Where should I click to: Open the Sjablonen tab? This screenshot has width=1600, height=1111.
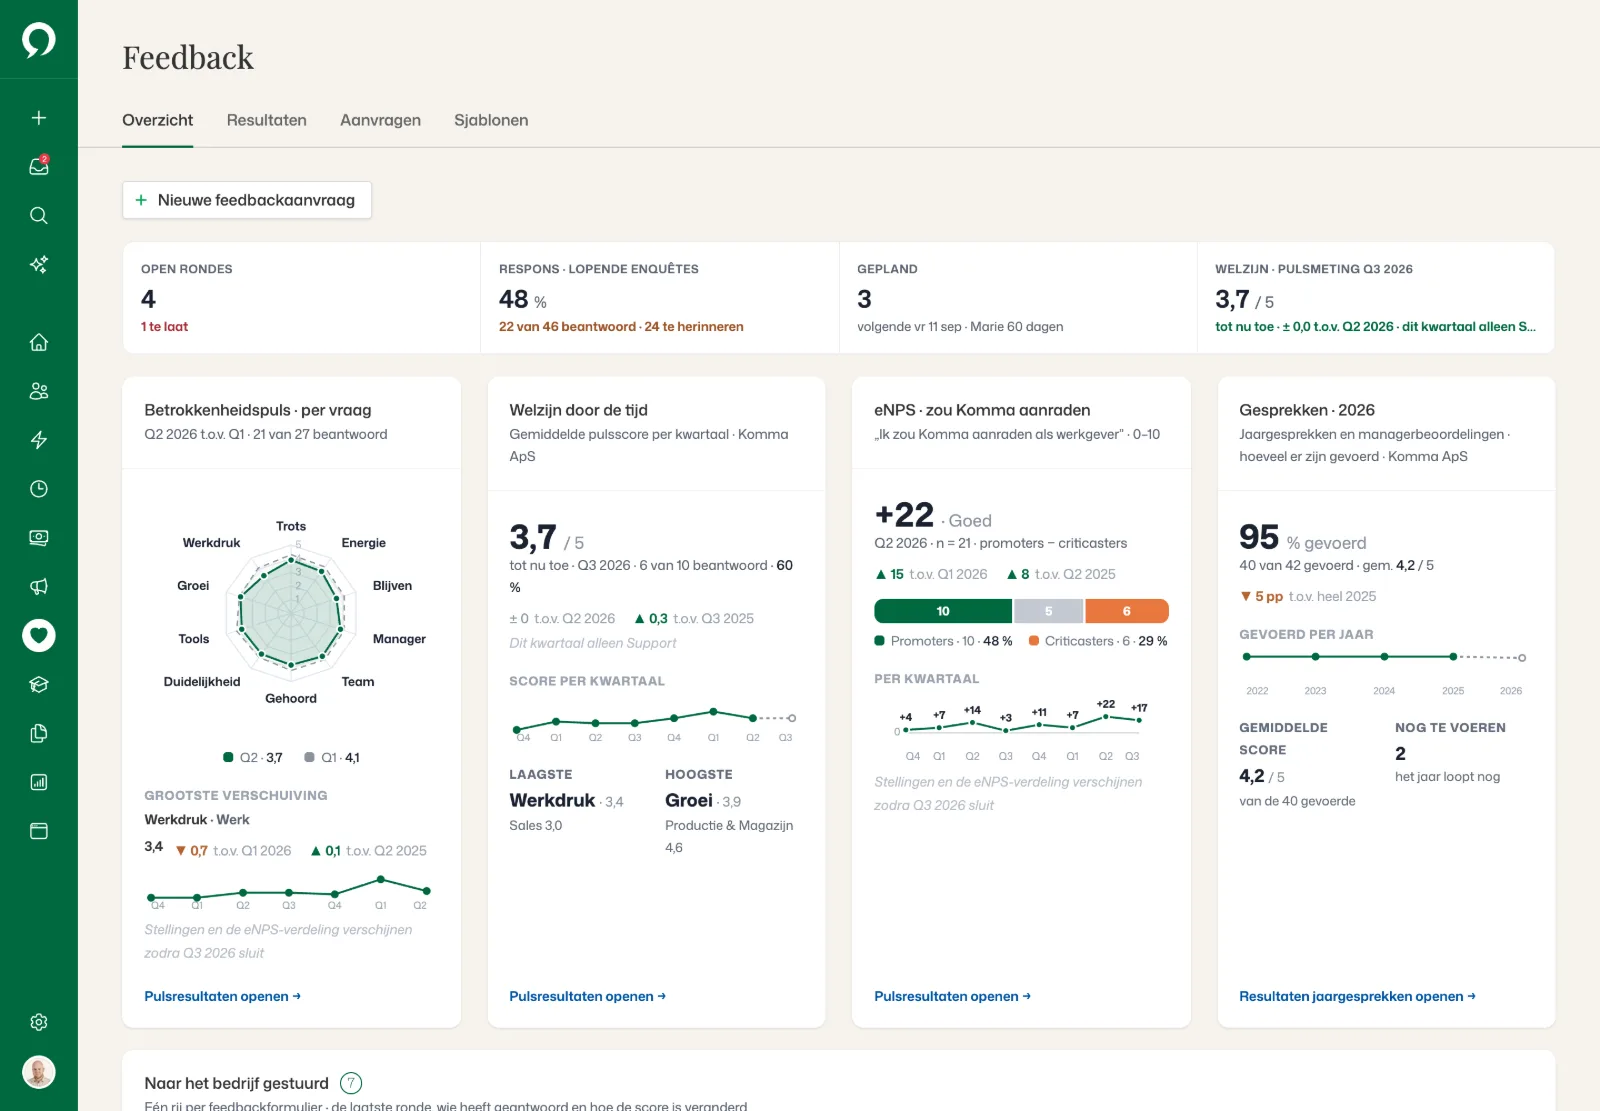coord(491,120)
